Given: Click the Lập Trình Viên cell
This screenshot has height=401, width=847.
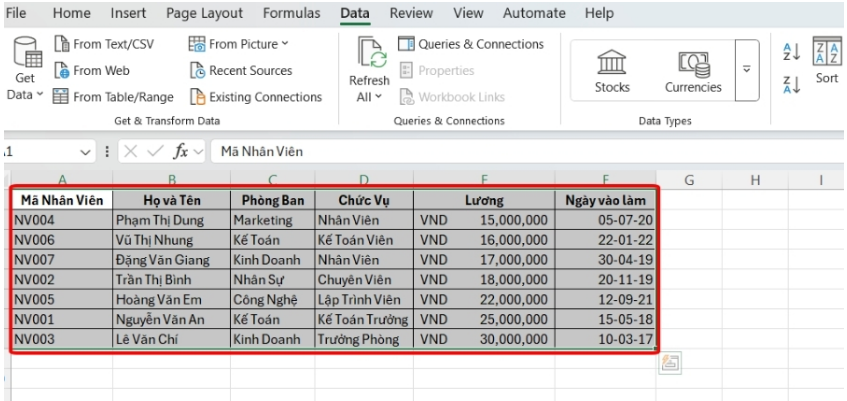Looking at the screenshot, I should click(x=364, y=299).
